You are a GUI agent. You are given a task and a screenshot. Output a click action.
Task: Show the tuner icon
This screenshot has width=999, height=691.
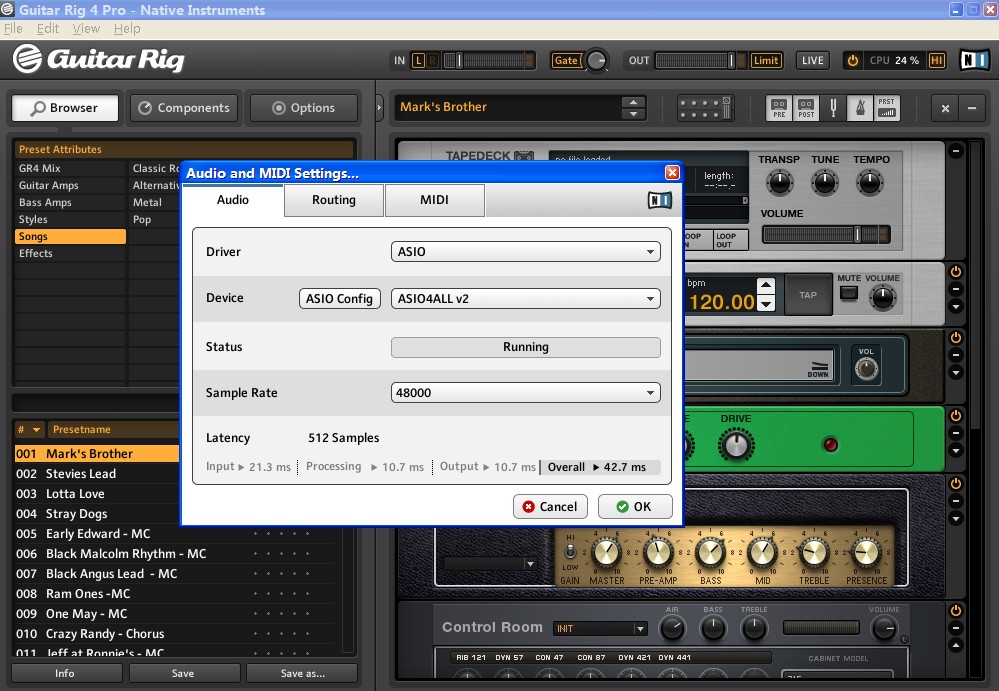click(833, 108)
